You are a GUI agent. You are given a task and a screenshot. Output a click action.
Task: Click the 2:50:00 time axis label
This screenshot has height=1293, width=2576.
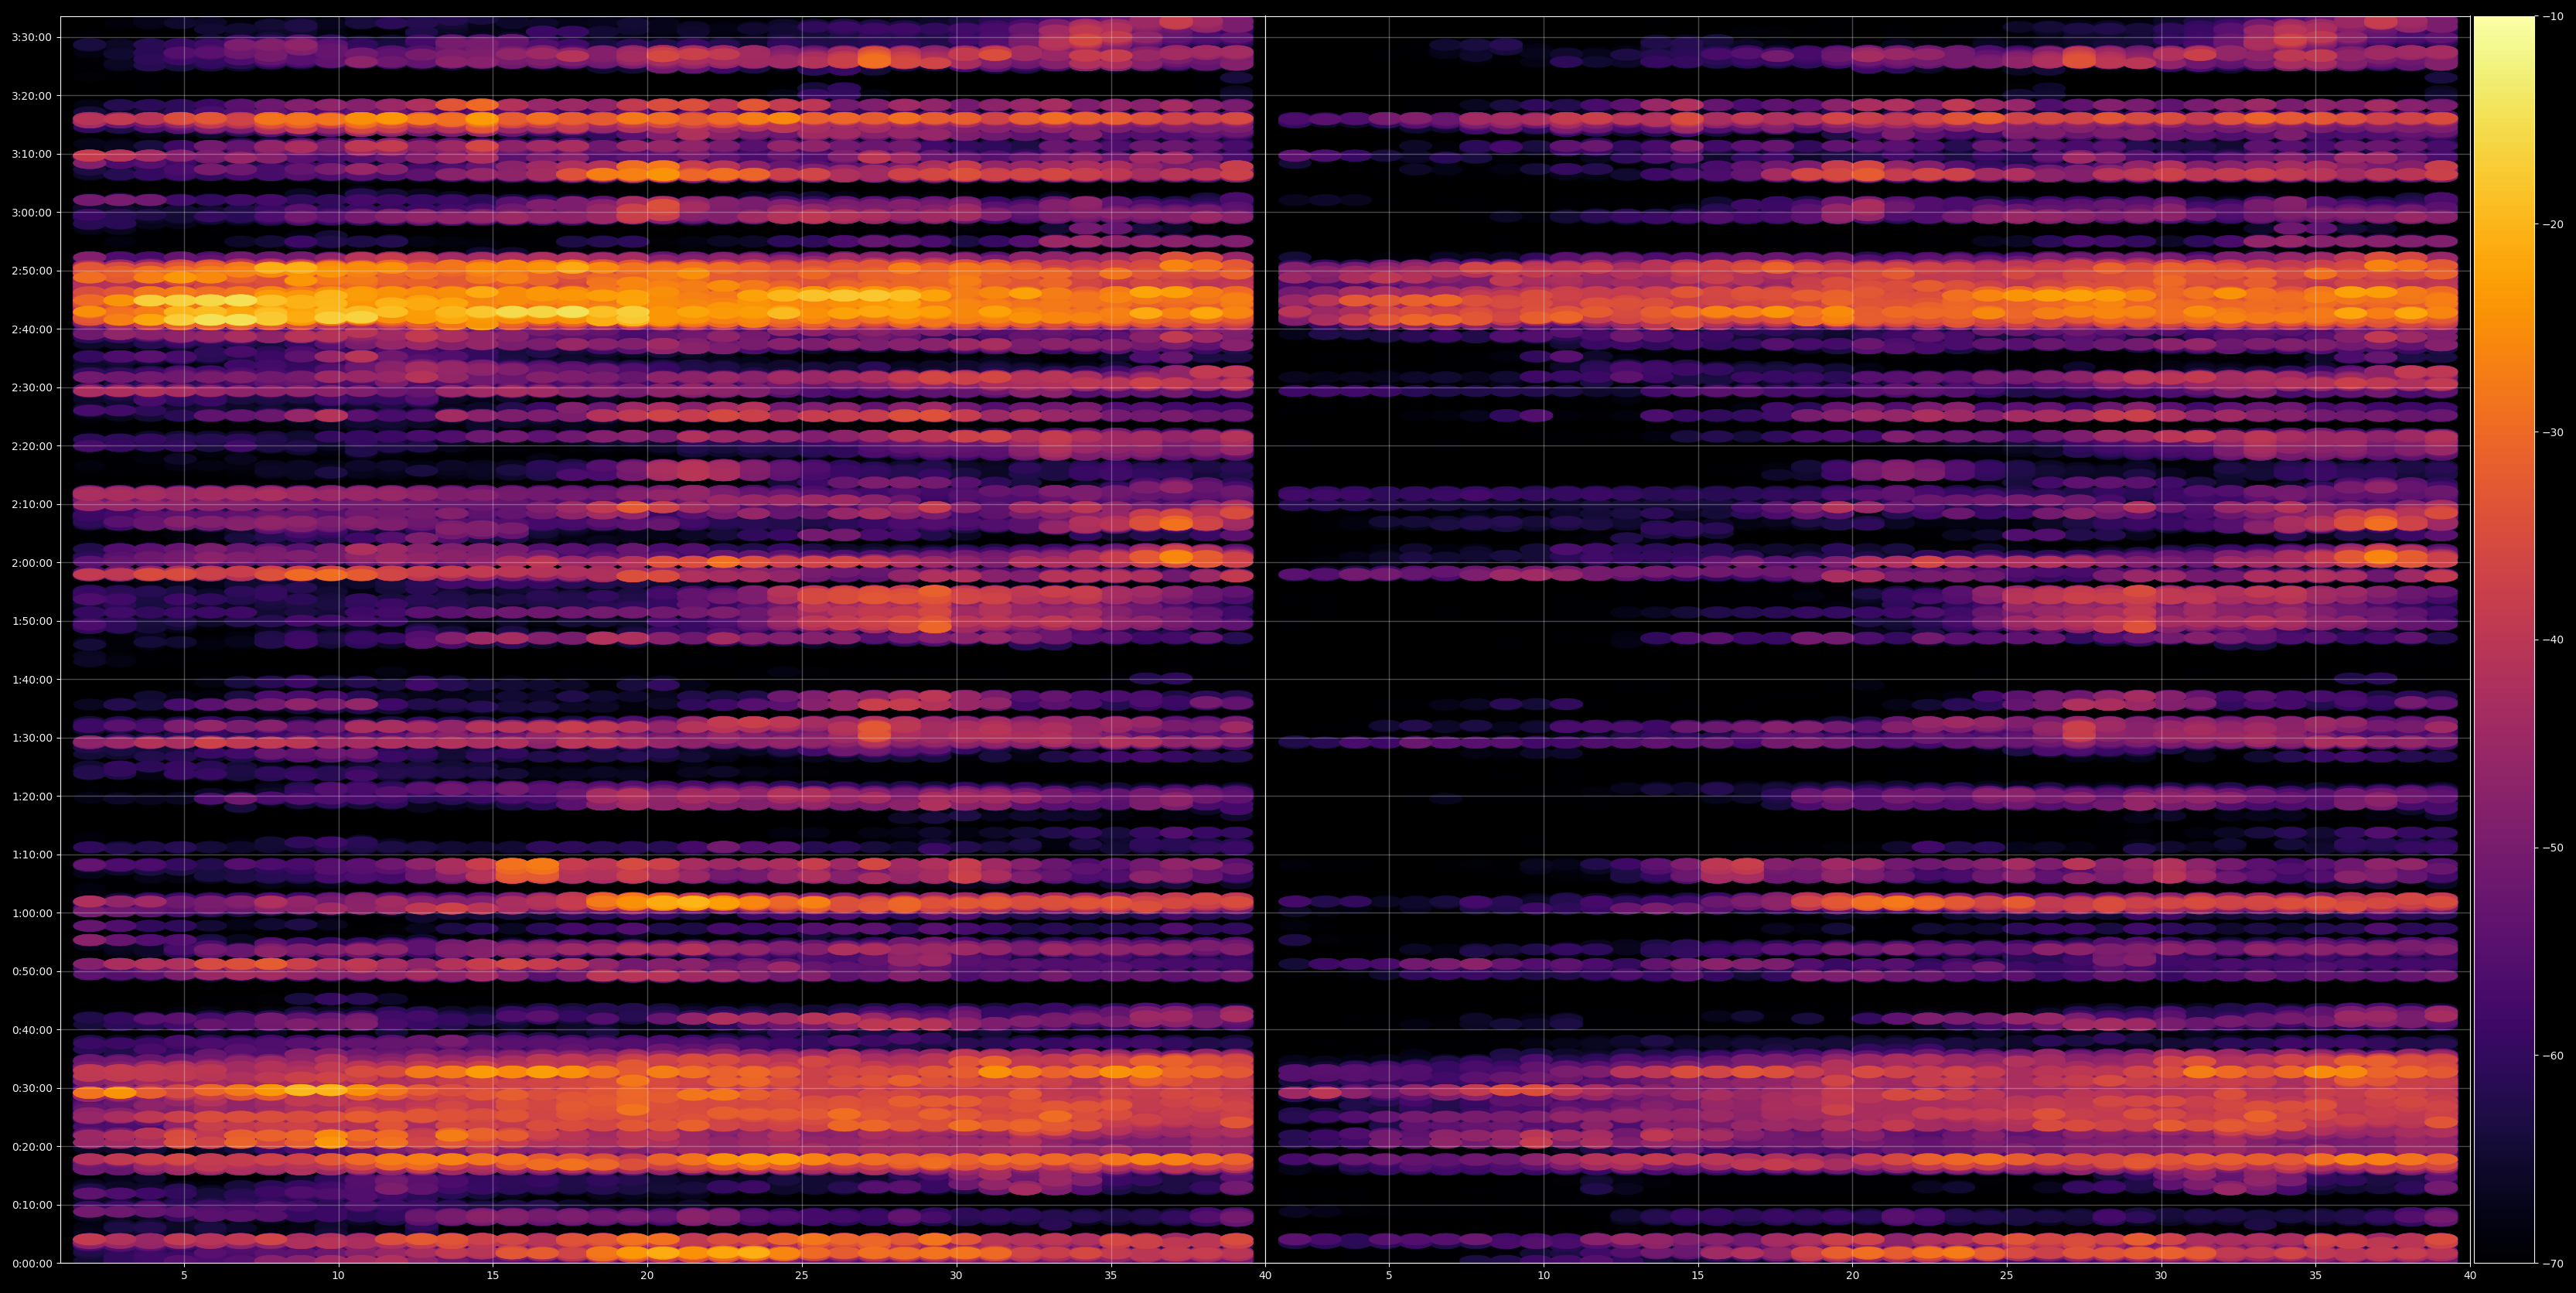point(31,271)
